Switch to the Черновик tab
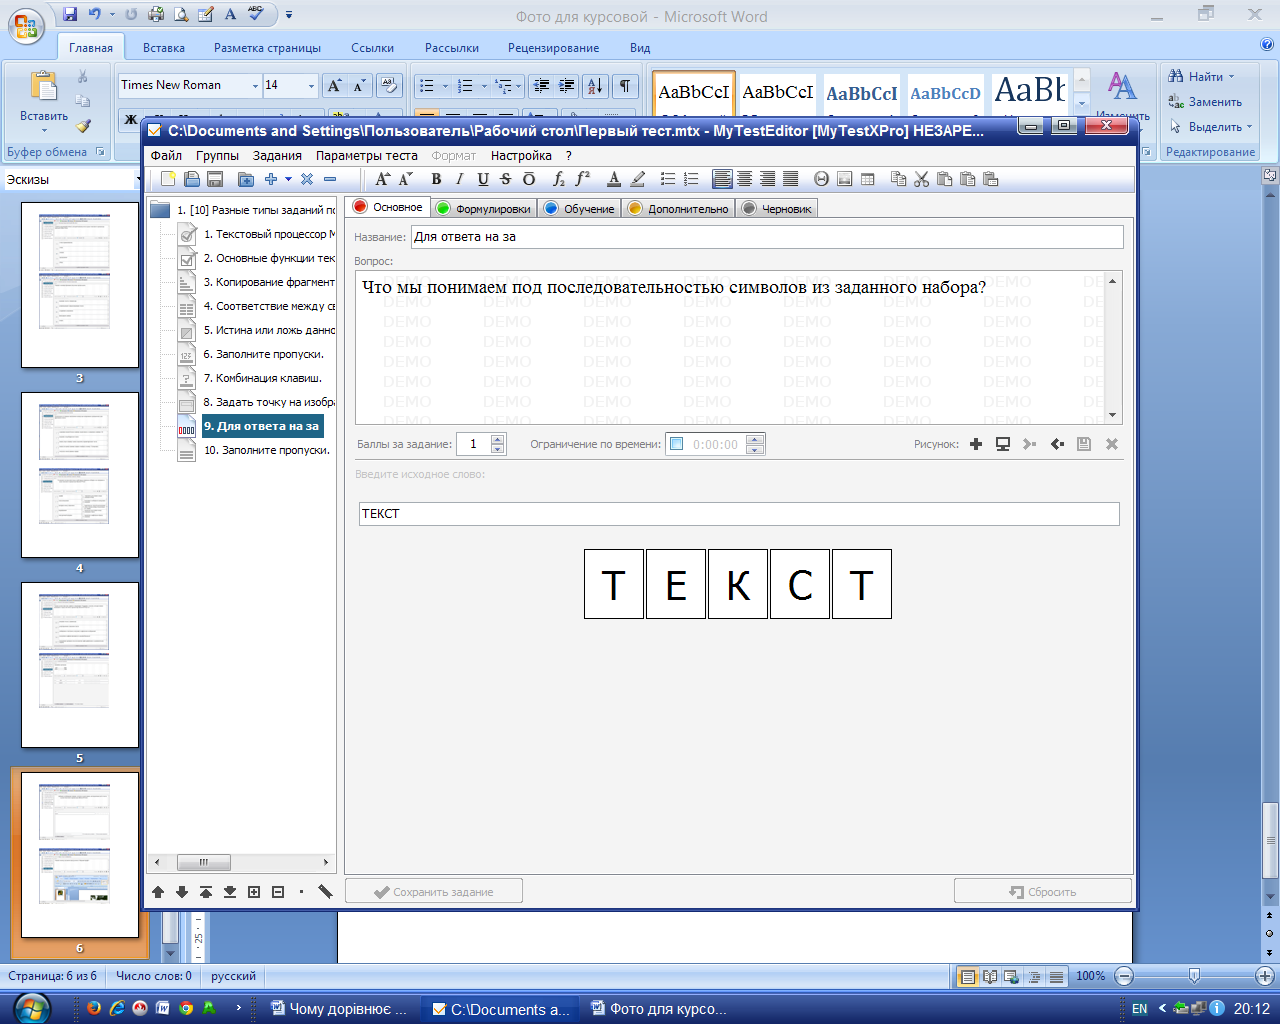Image resolution: width=1280 pixels, height=1024 pixels. tap(777, 208)
